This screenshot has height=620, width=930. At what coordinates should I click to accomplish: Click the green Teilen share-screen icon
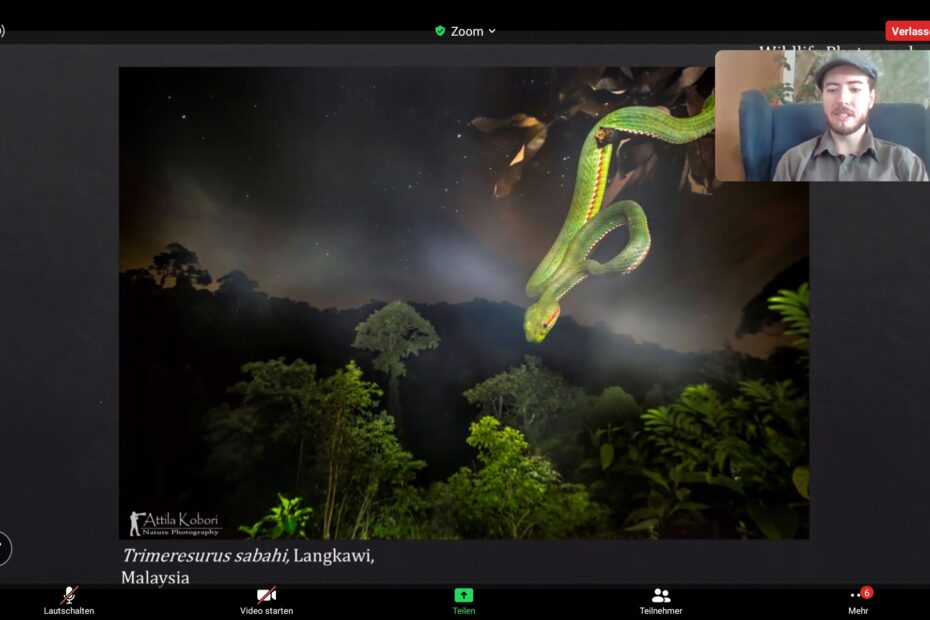464,595
